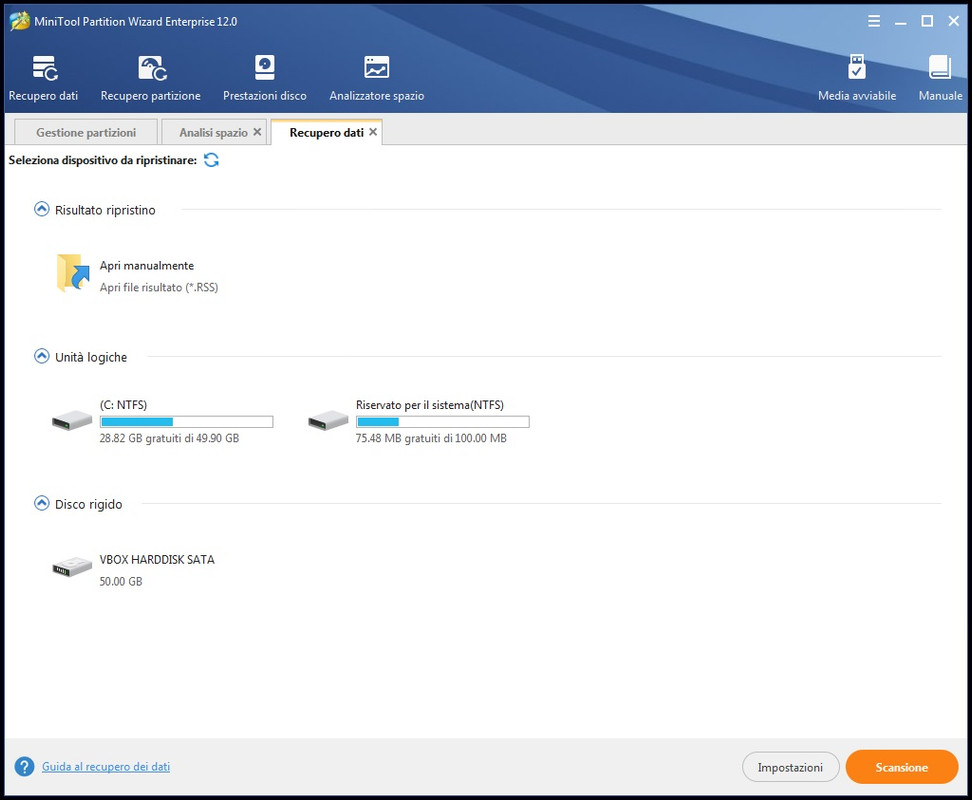Image resolution: width=972 pixels, height=800 pixels.
Task: Open the hamburger menu in title bar
Action: click(874, 22)
